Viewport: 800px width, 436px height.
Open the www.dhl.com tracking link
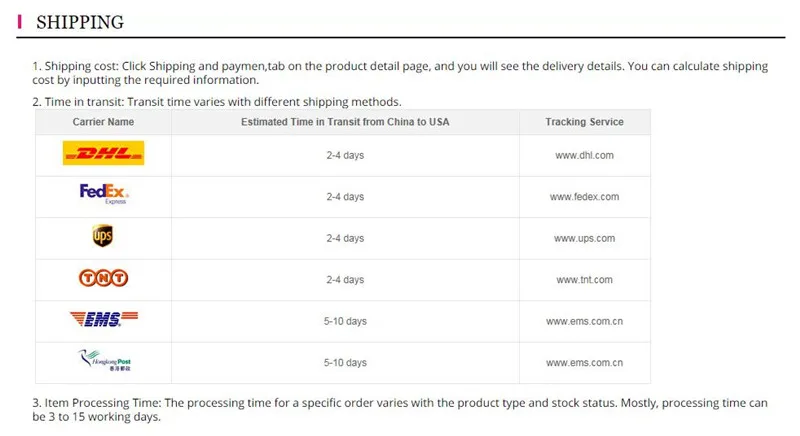tap(584, 156)
